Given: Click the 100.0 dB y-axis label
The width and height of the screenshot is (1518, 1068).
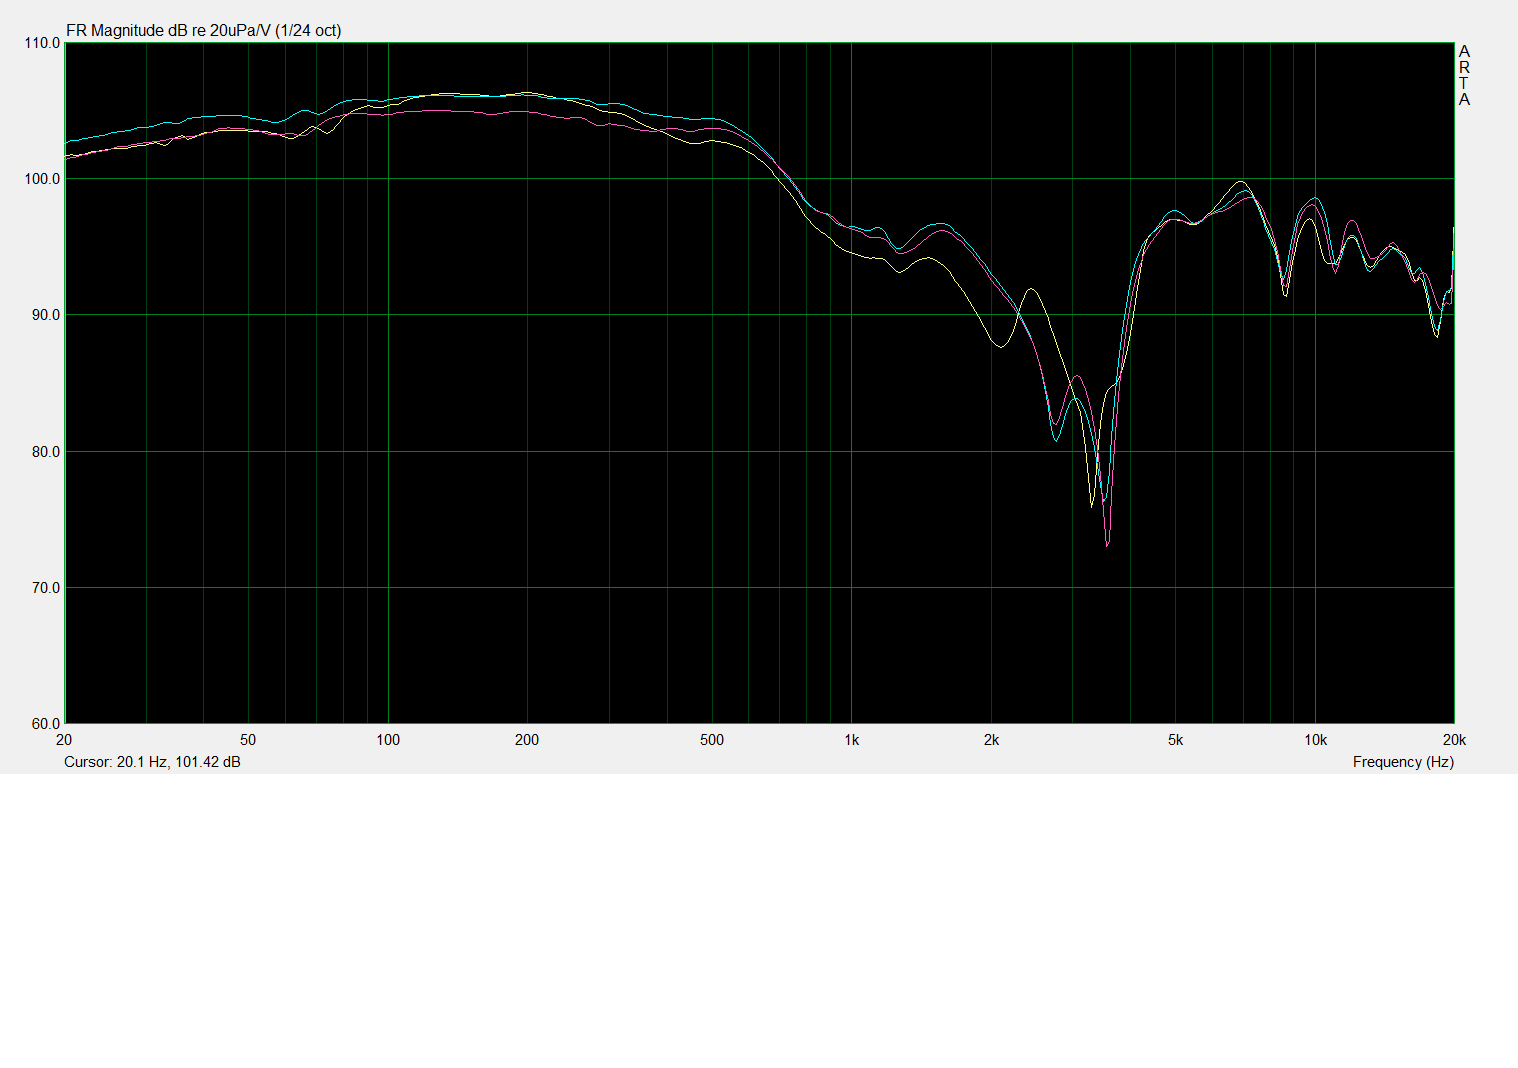Looking at the screenshot, I should tap(42, 179).
